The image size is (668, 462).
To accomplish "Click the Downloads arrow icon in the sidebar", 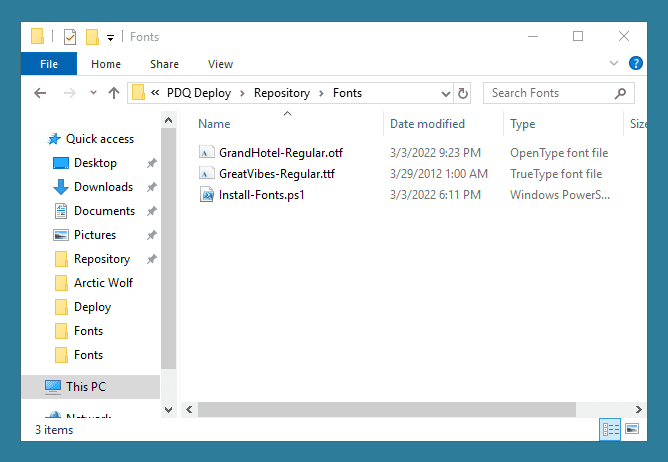I will (60, 187).
